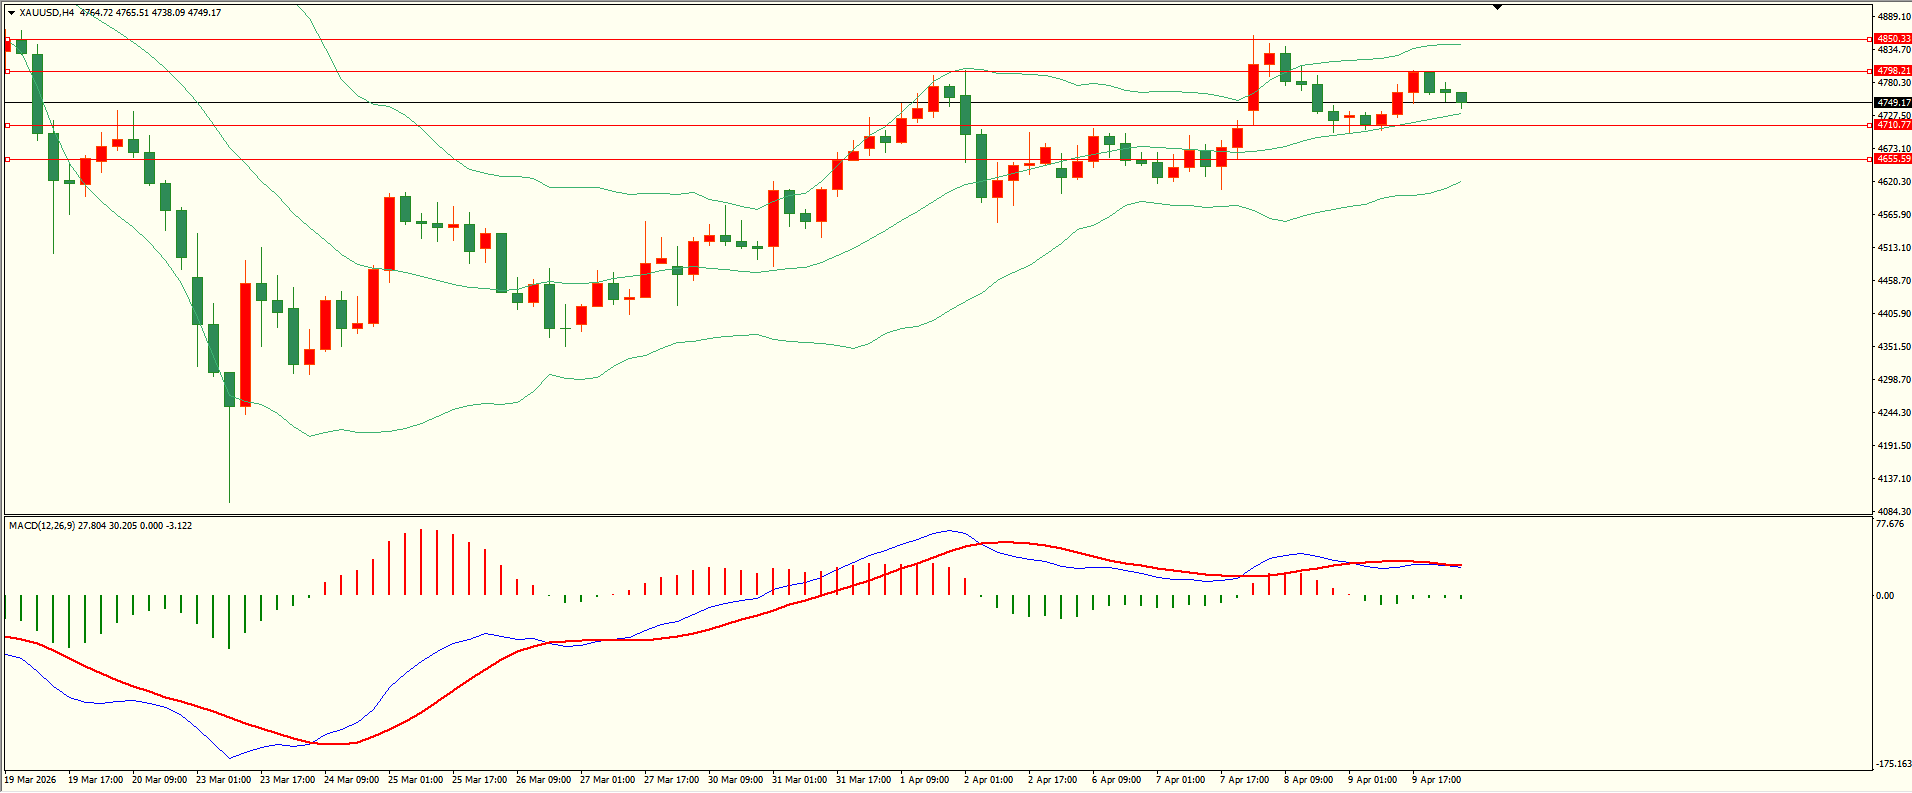Click the chart shift triangle marker at top
Image resolution: width=1912 pixels, height=793 pixels.
coord(1497,7)
